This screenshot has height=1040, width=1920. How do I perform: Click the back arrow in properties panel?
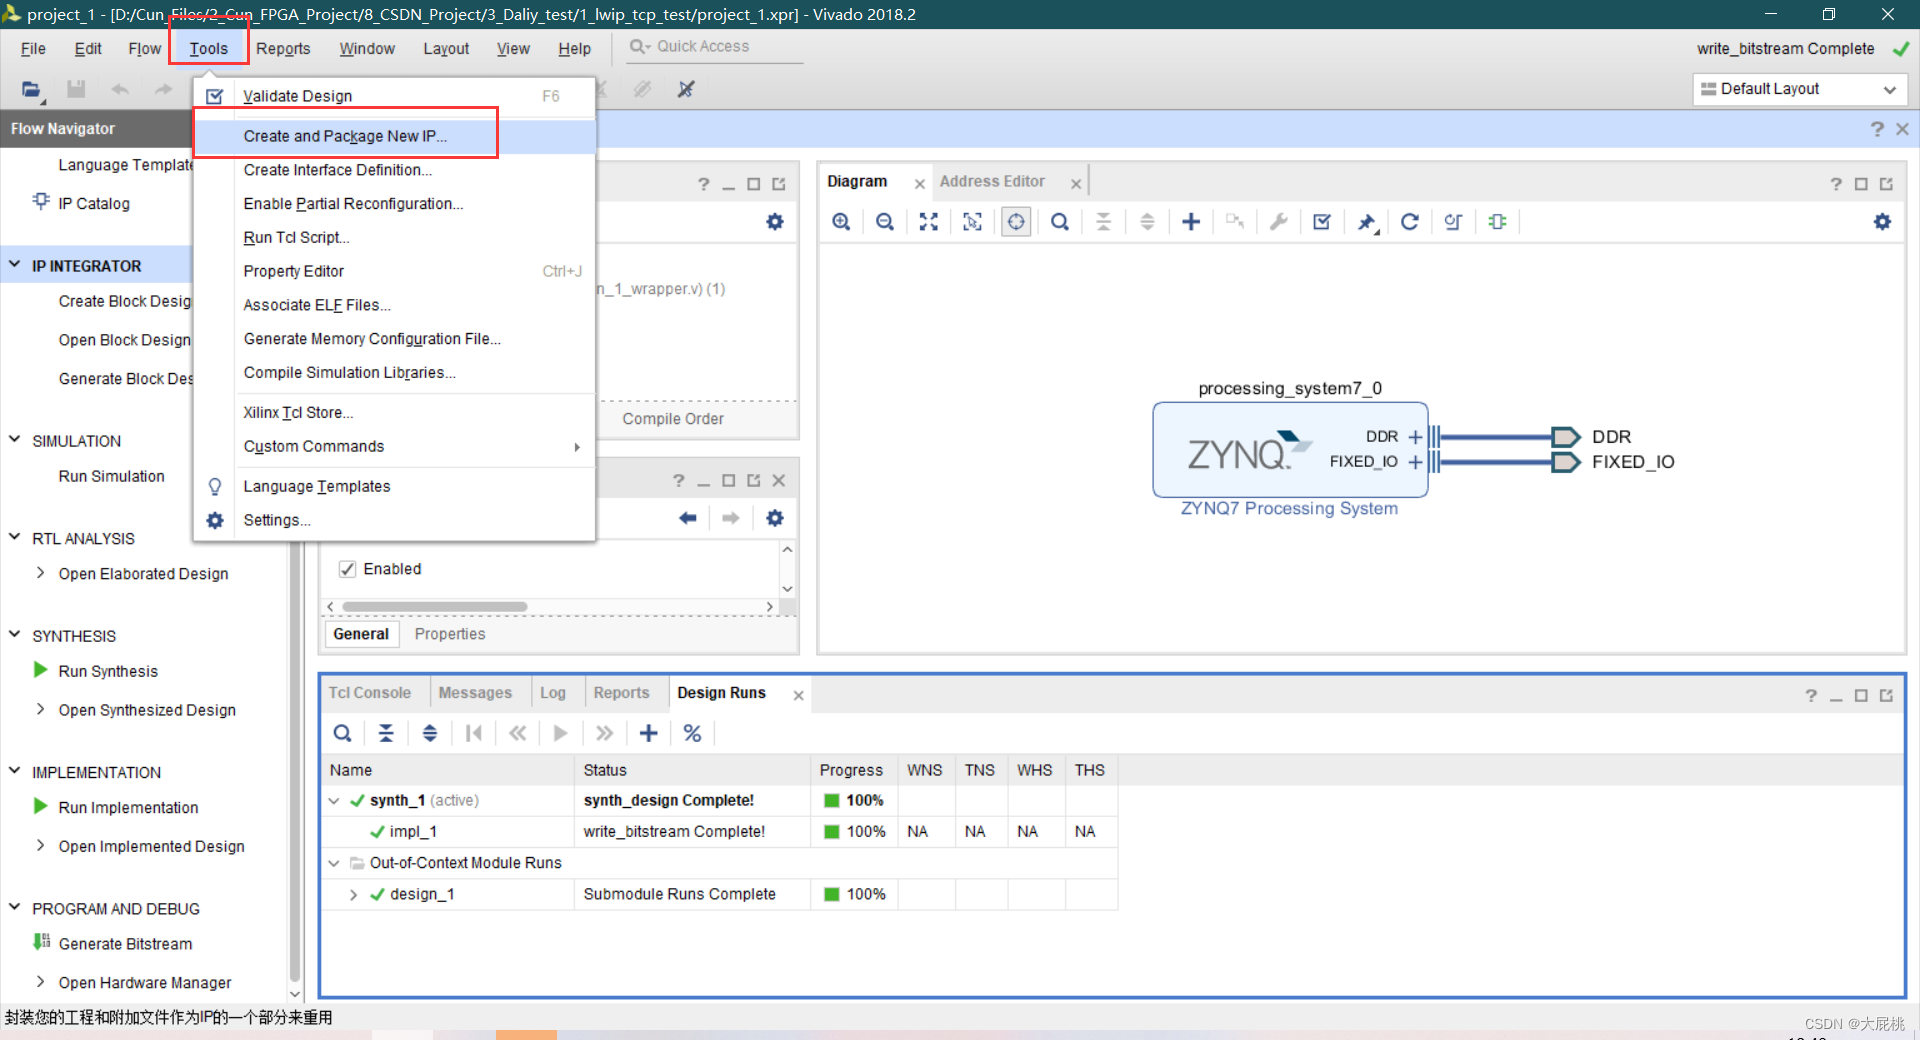point(688,518)
